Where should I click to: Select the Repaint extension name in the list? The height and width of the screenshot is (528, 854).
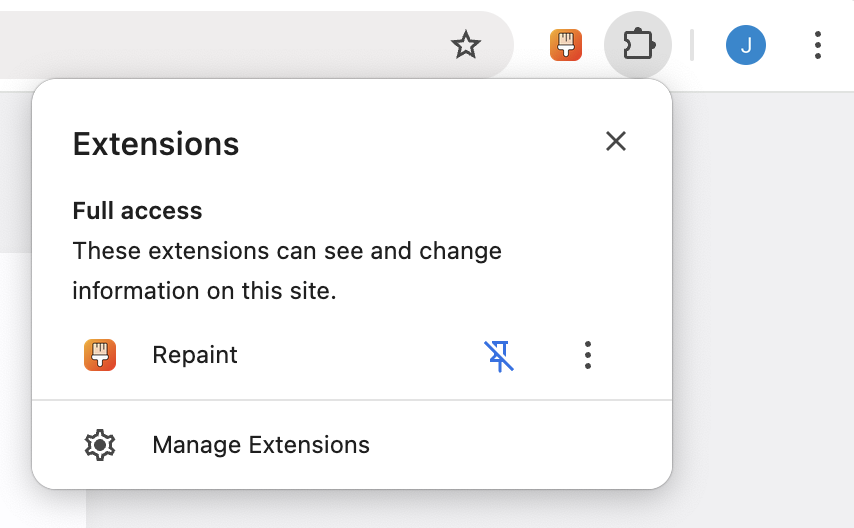coord(195,355)
